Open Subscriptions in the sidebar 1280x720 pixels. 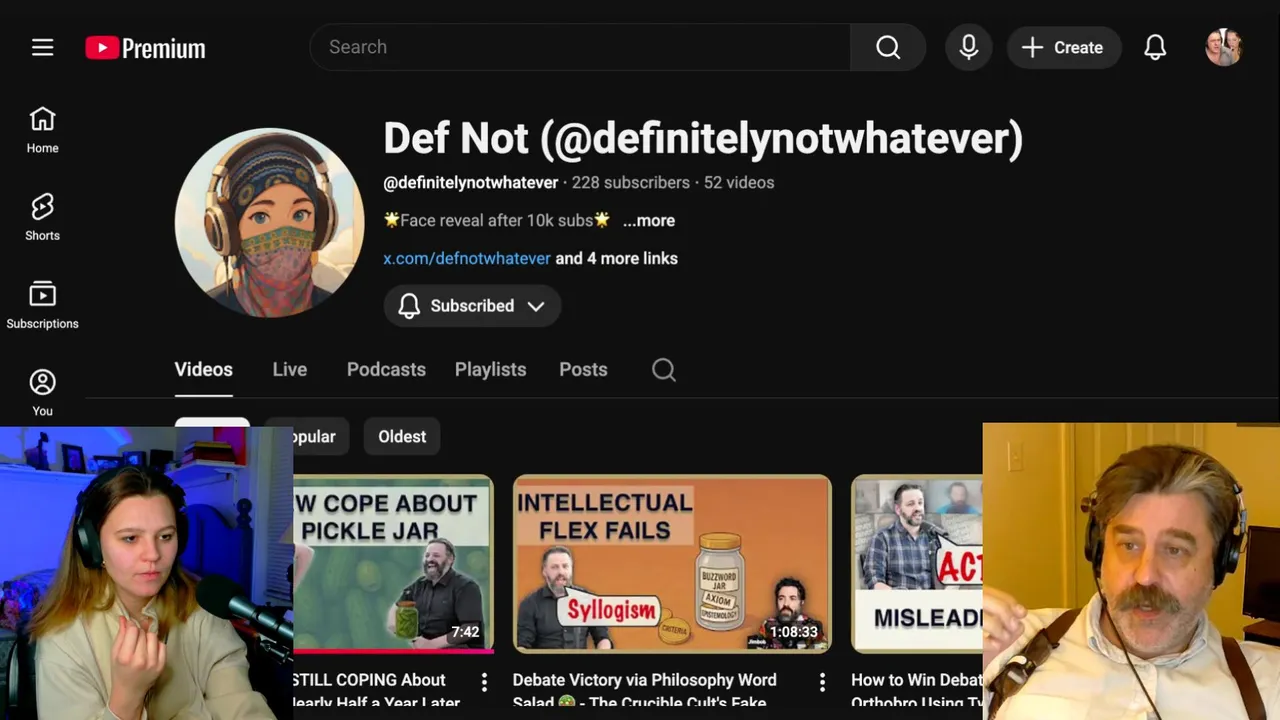[x=42, y=305]
